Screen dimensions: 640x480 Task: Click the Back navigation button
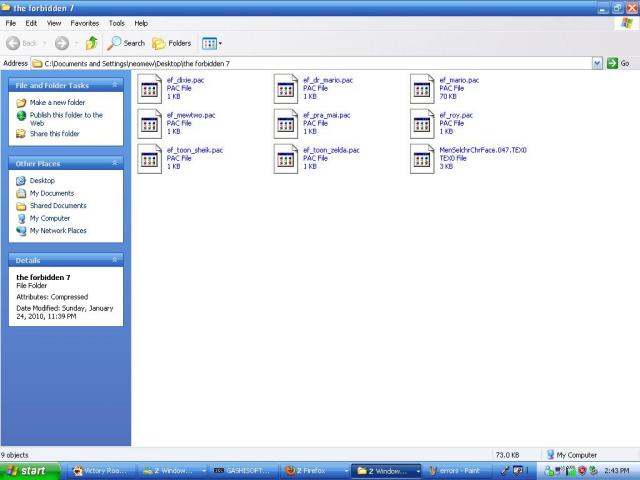[23, 43]
